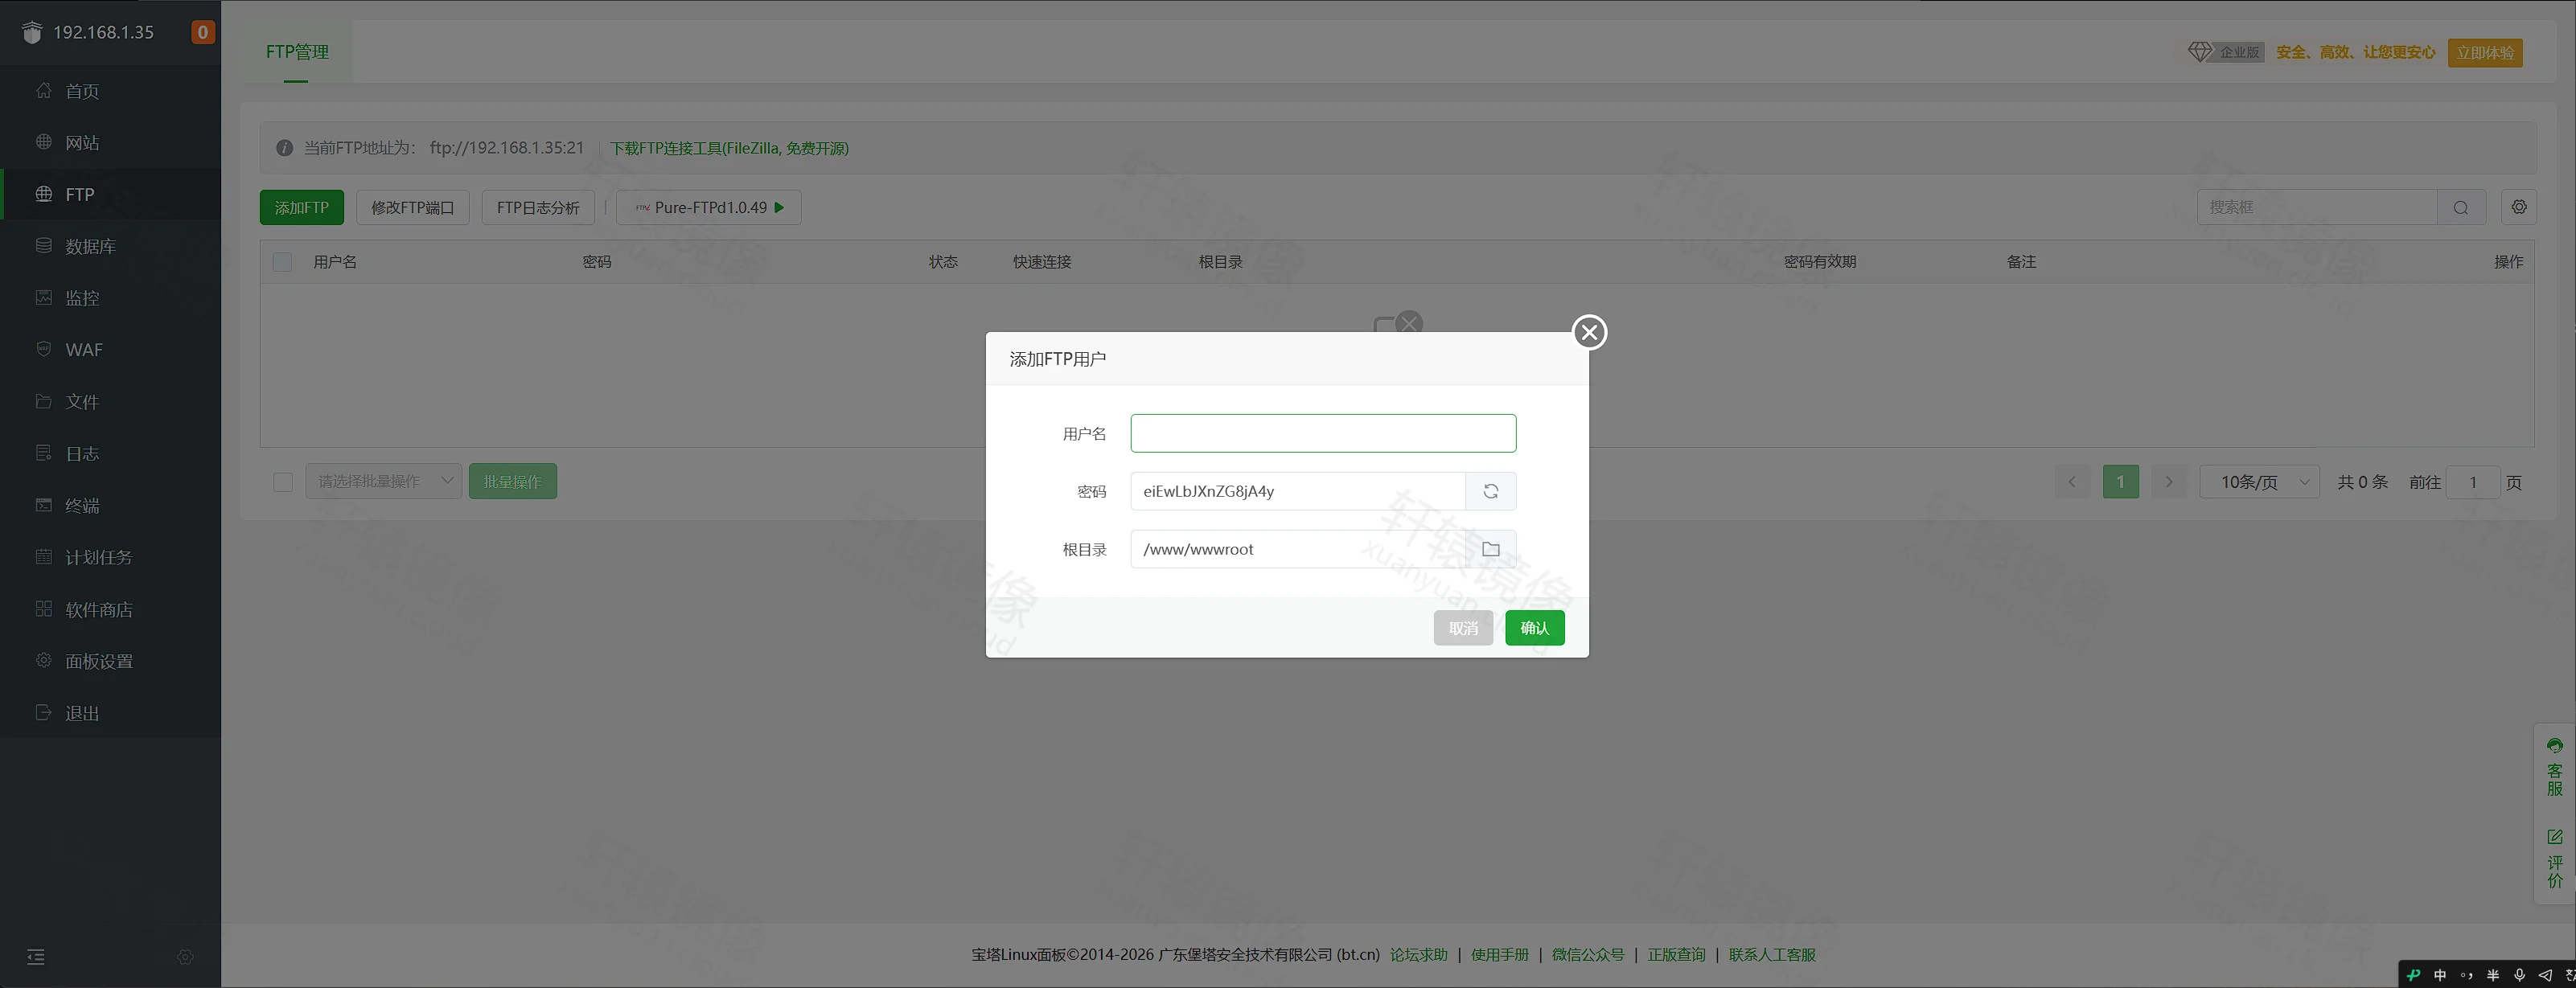Viewport: 2576px width, 988px height.
Task: Click the 搜索框 search input
Action: (2317, 207)
